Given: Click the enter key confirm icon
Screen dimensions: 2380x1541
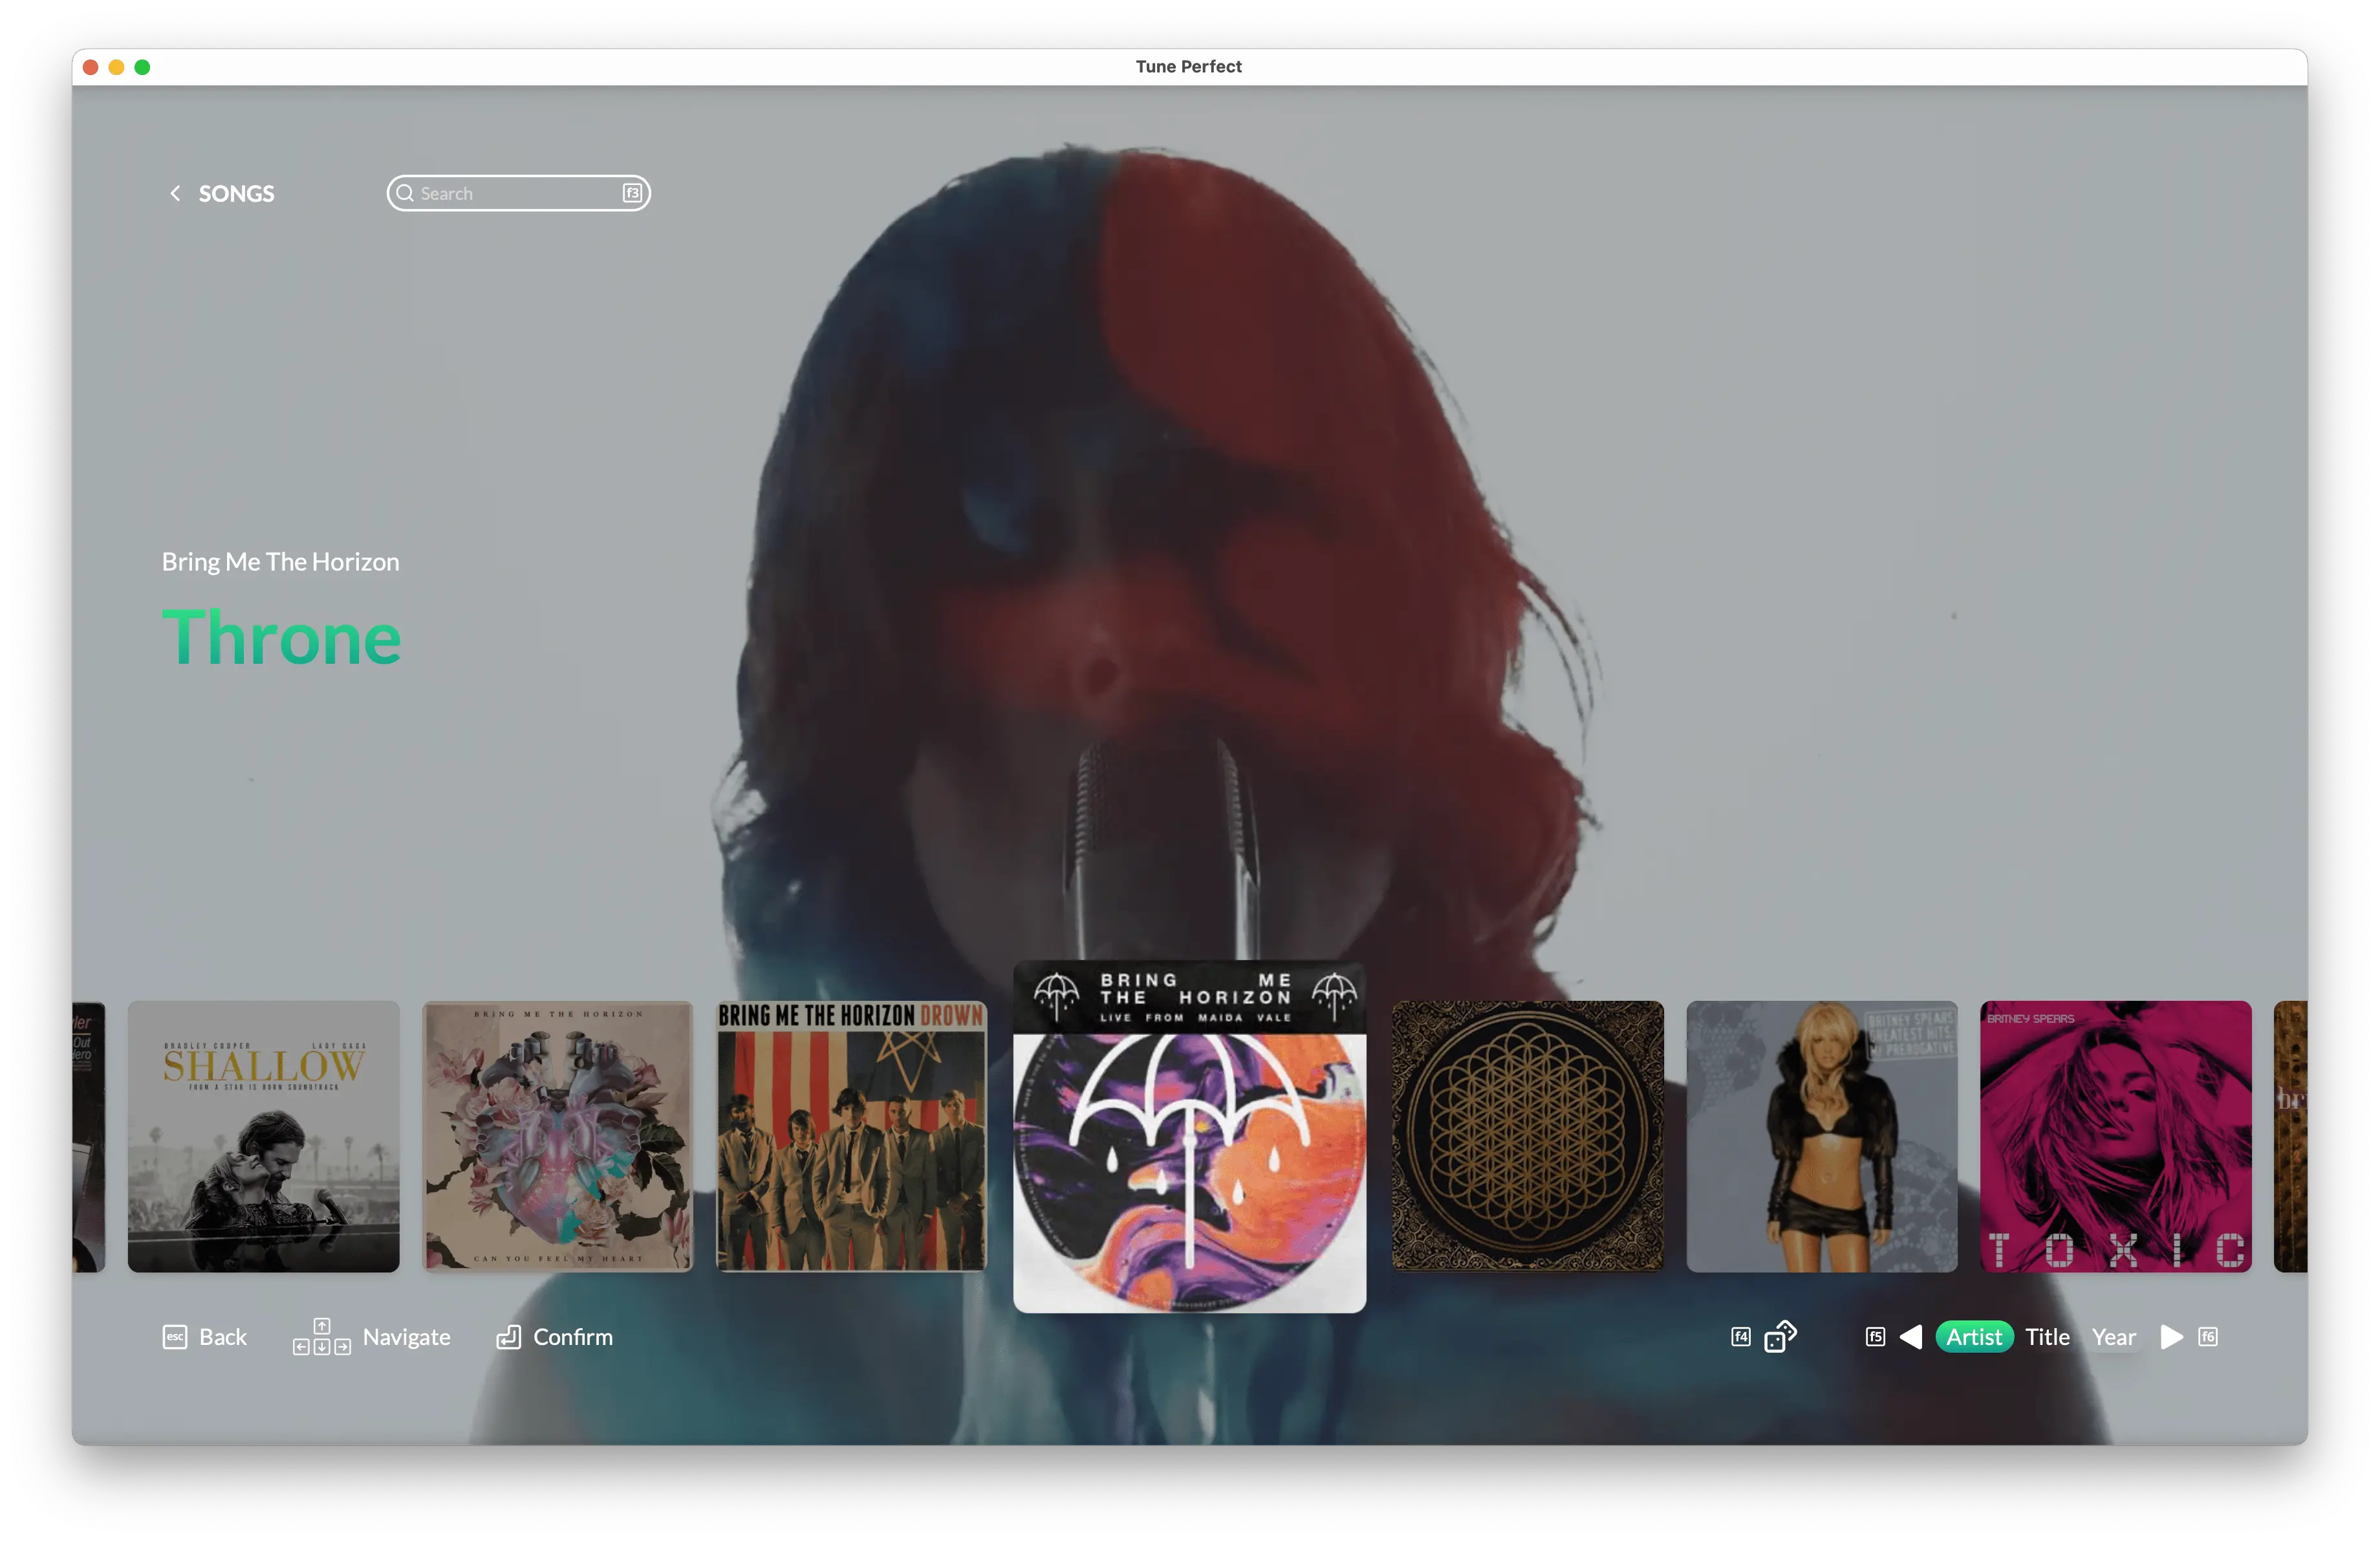Looking at the screenshot, I should (x=508, y=1337).
